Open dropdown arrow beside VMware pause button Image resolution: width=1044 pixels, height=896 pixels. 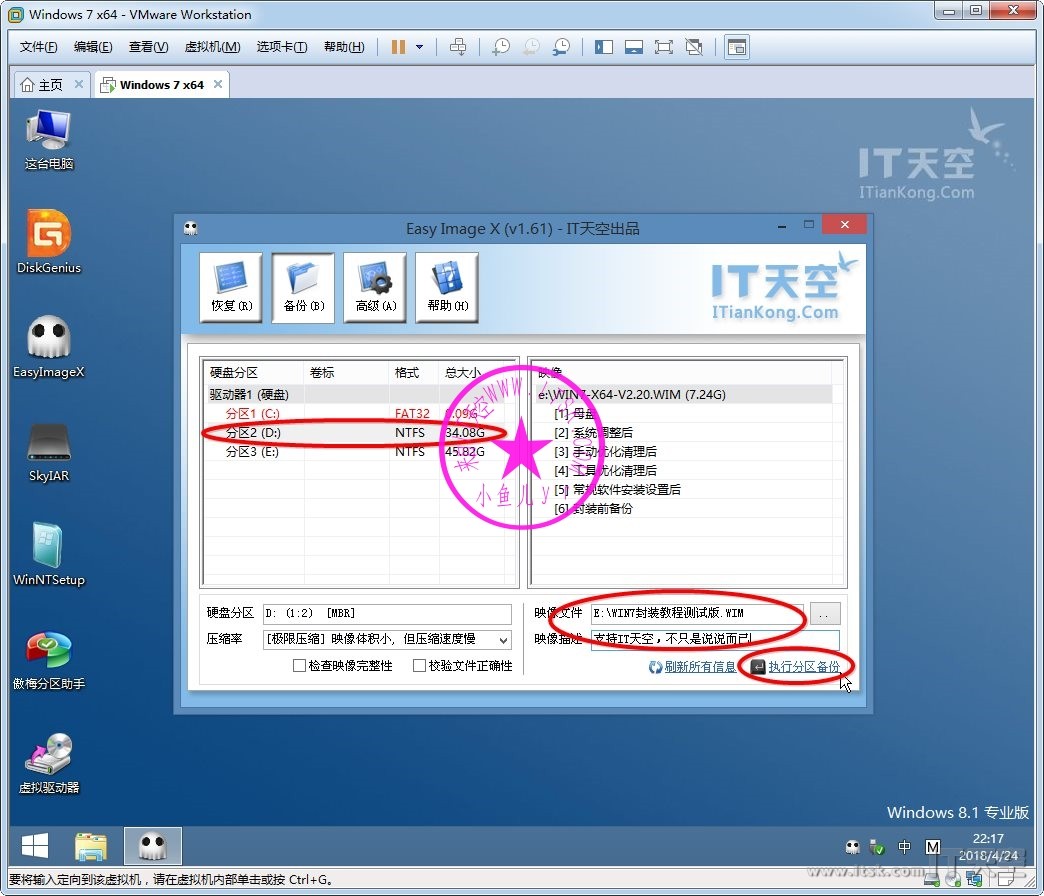click(x=419, y=47)
